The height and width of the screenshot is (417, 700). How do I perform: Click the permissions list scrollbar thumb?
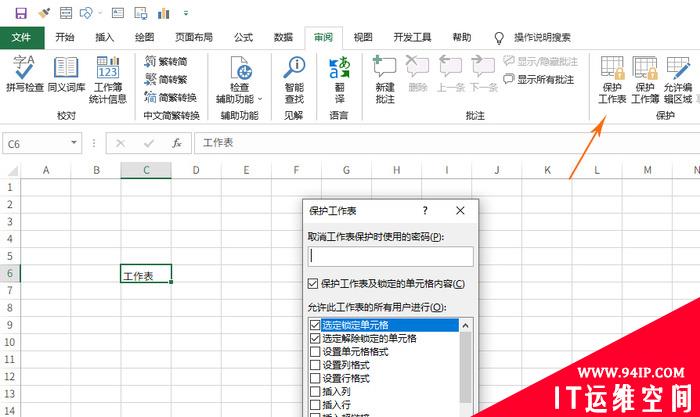(465, 367)
